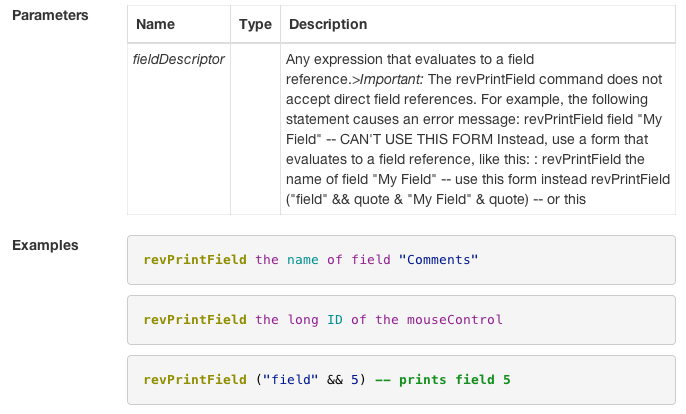The image size is (686, 414).
Task: Click the ID keyword in second example
Action: click(x=335, y=320)
